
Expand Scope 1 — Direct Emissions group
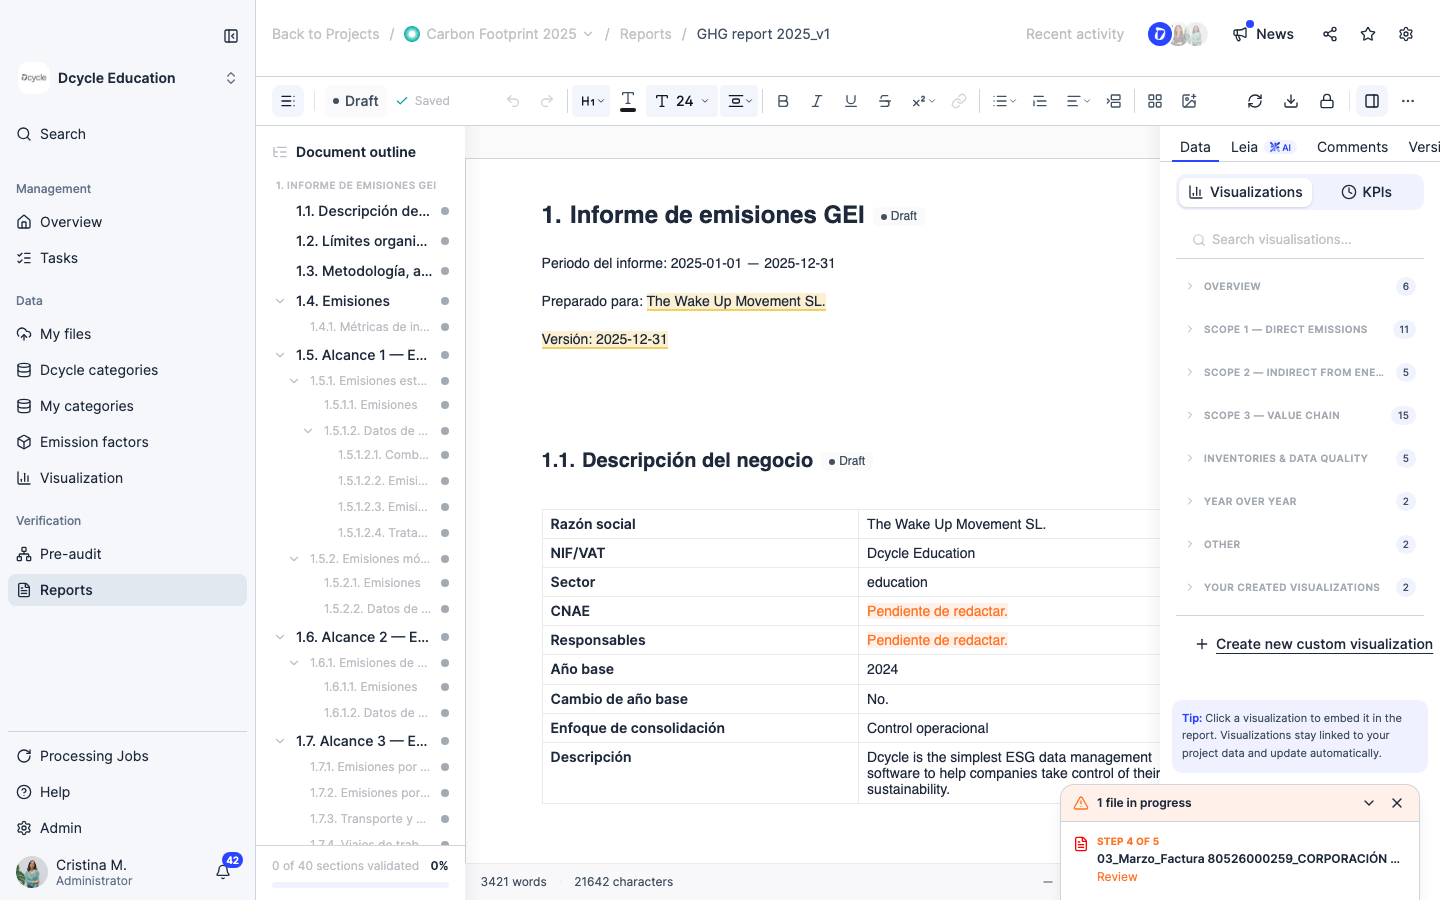(x=1300, y=329)
